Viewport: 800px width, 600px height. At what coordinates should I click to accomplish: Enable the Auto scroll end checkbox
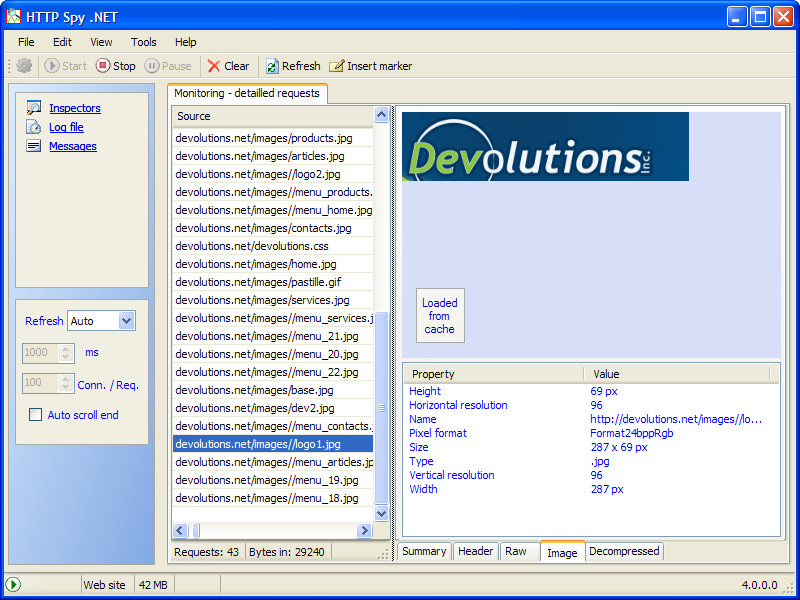tap(35, 415)
